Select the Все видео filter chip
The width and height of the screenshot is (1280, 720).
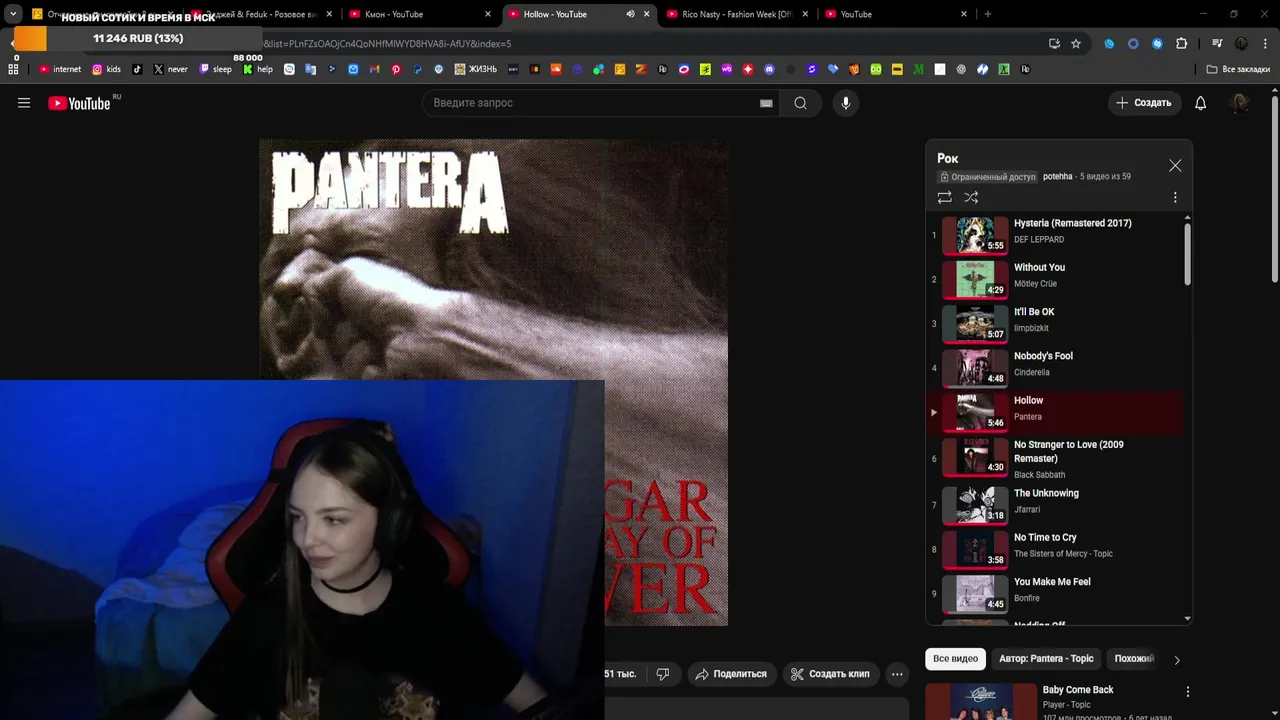click(x=955, y=659)
